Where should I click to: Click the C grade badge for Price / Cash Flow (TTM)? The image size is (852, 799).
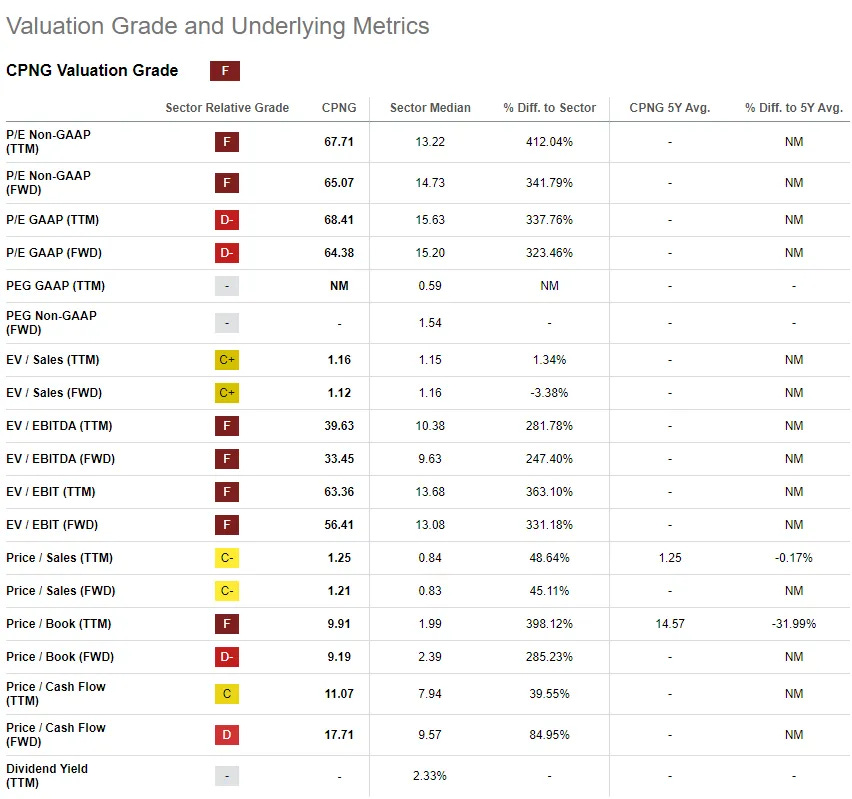227,694
